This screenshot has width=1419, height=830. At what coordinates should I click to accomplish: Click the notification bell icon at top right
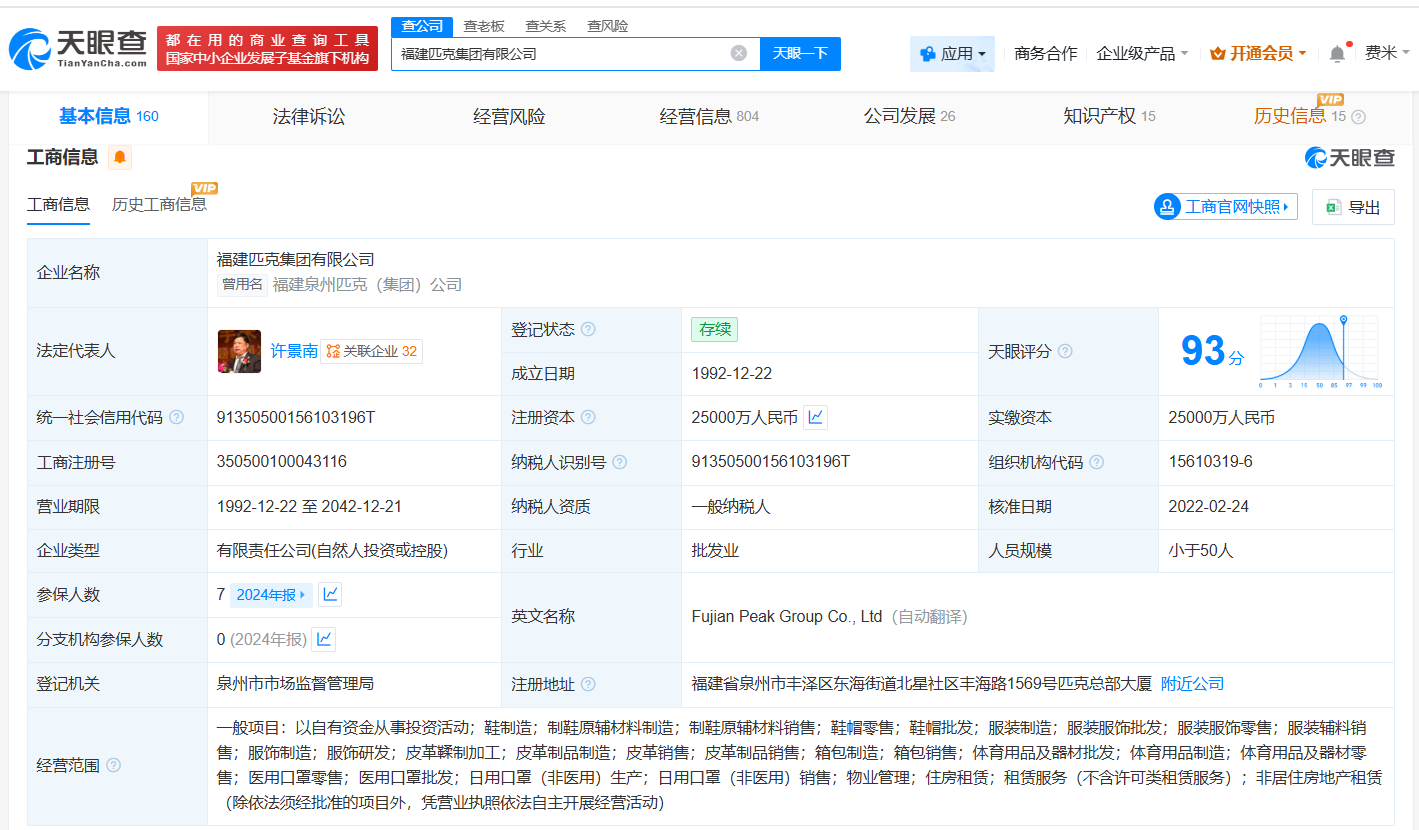1337,52
